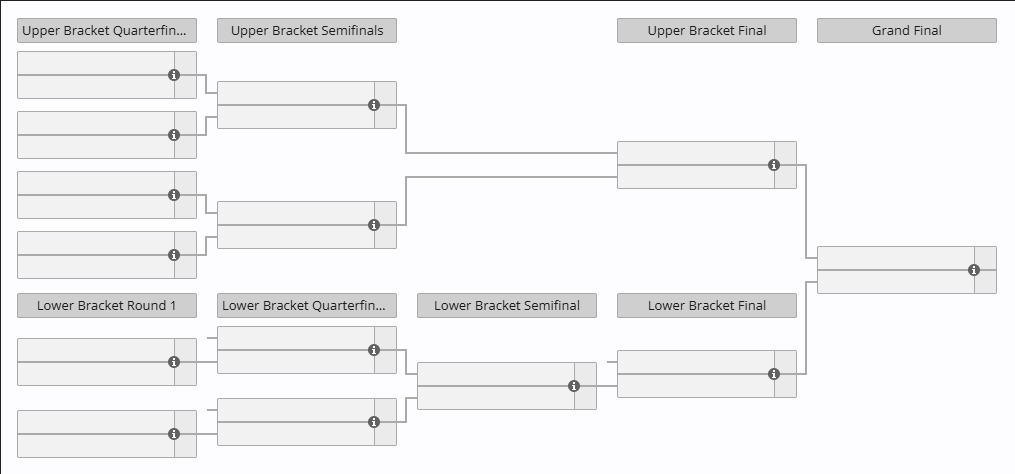
Task: Click the Upper Bracket Semifinals header
Action: pos(307,31)
